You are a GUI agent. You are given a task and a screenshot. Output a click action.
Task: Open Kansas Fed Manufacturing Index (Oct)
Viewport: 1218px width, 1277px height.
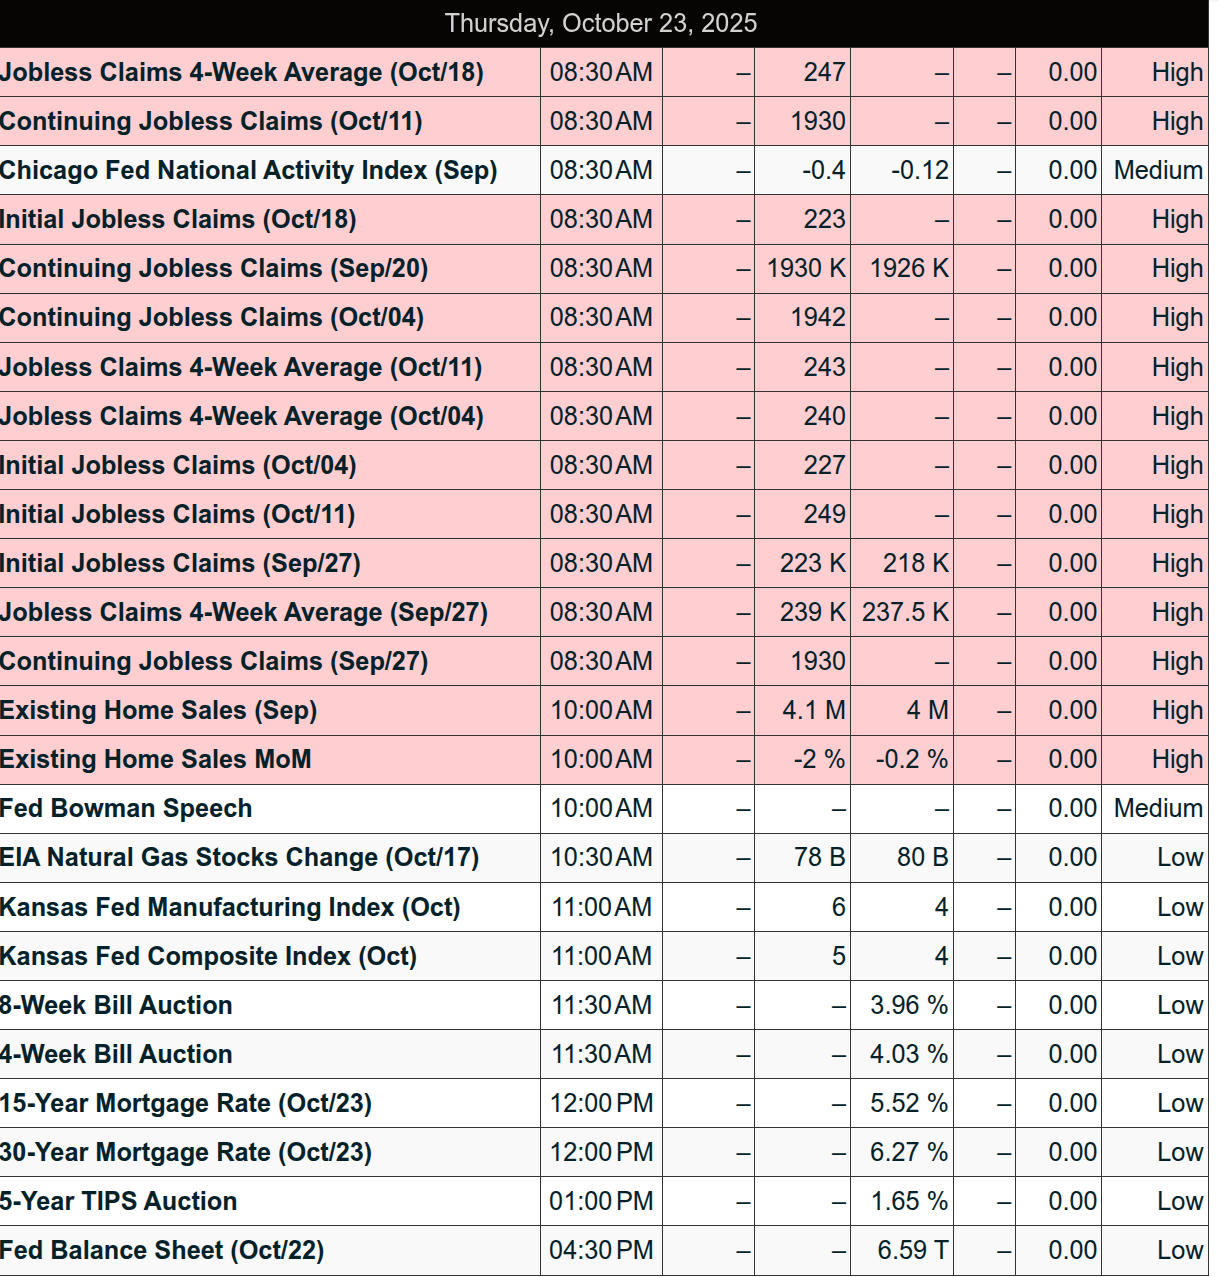click(230, 908)
